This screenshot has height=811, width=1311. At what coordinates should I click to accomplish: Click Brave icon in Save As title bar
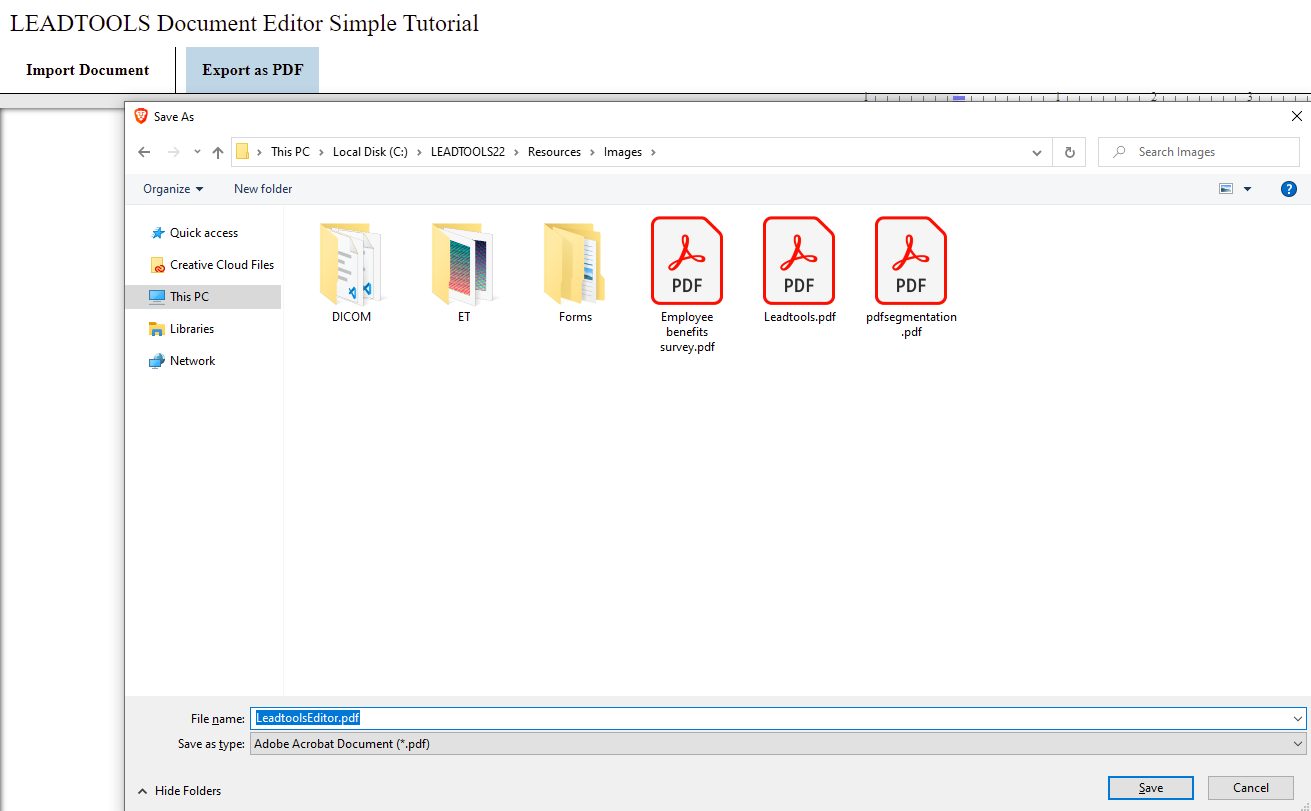141,116
